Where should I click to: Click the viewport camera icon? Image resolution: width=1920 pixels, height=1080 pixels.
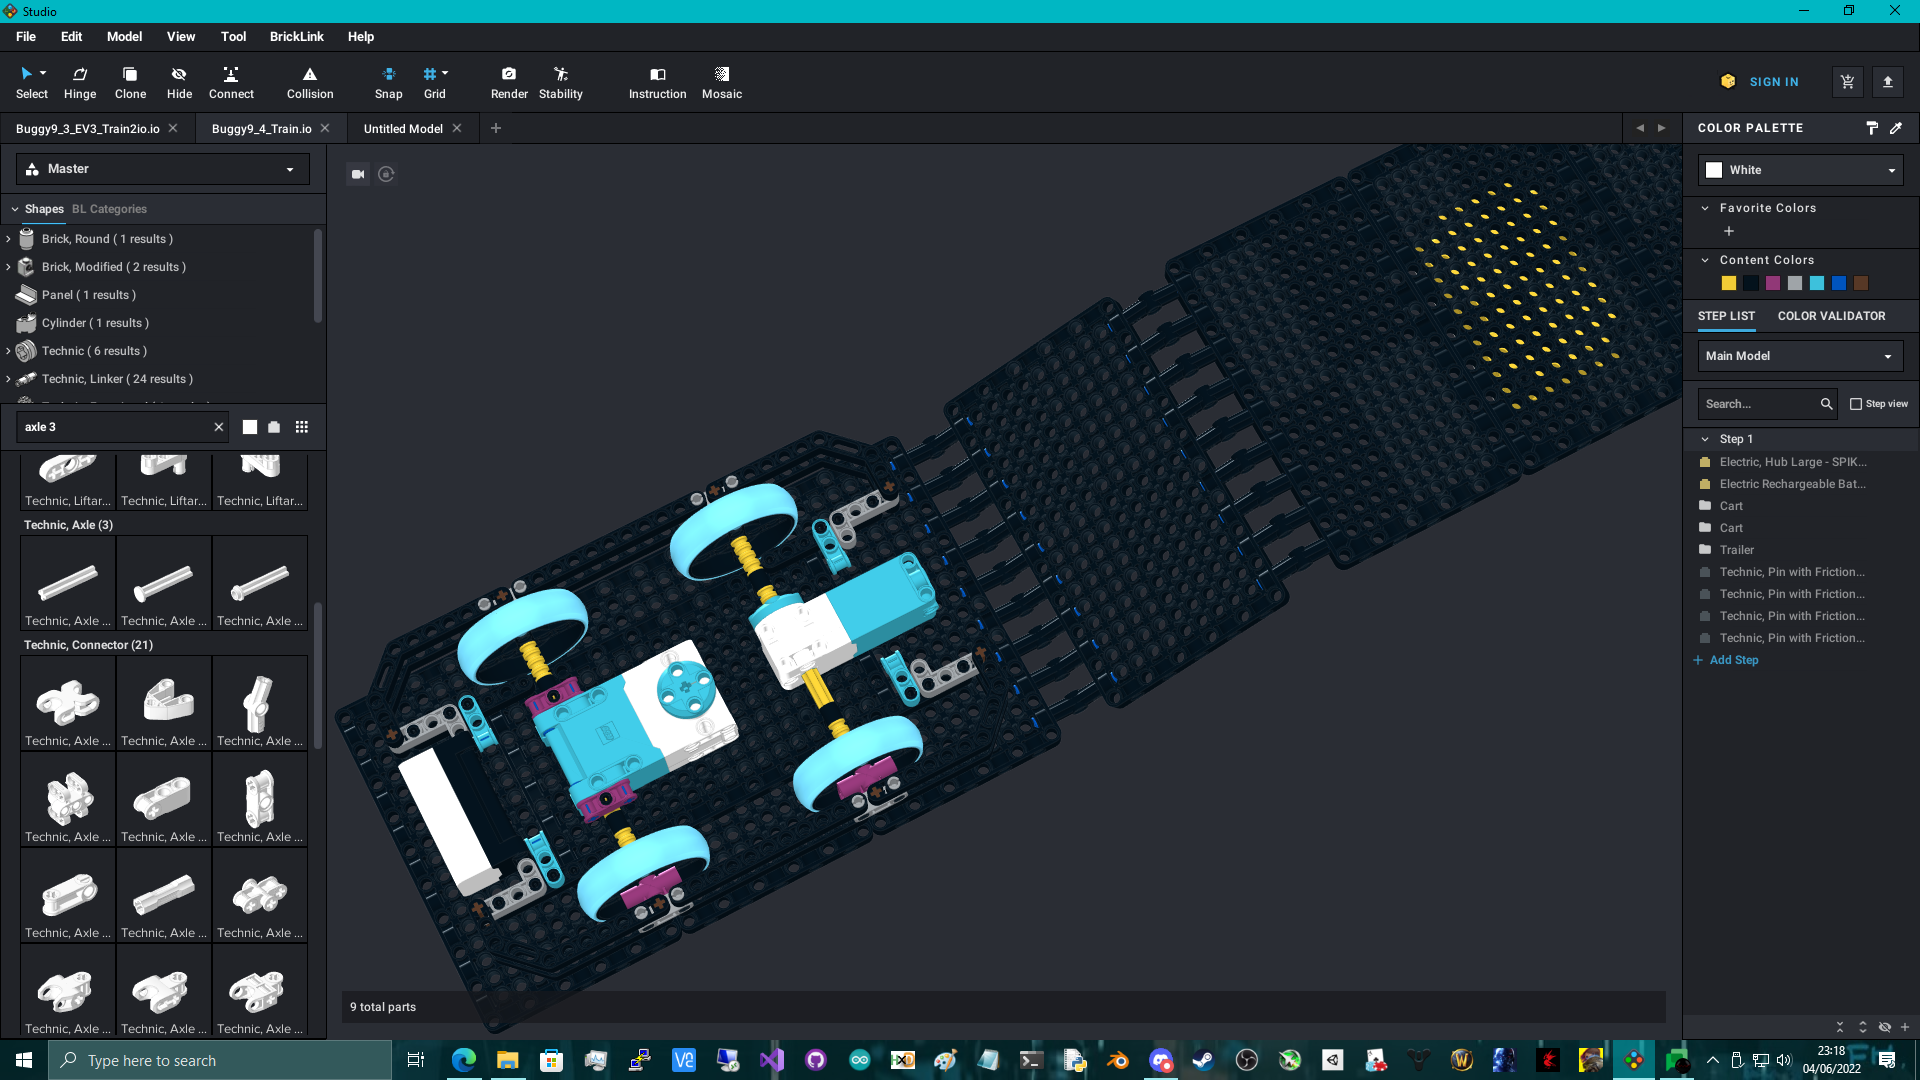pos(358,174)
